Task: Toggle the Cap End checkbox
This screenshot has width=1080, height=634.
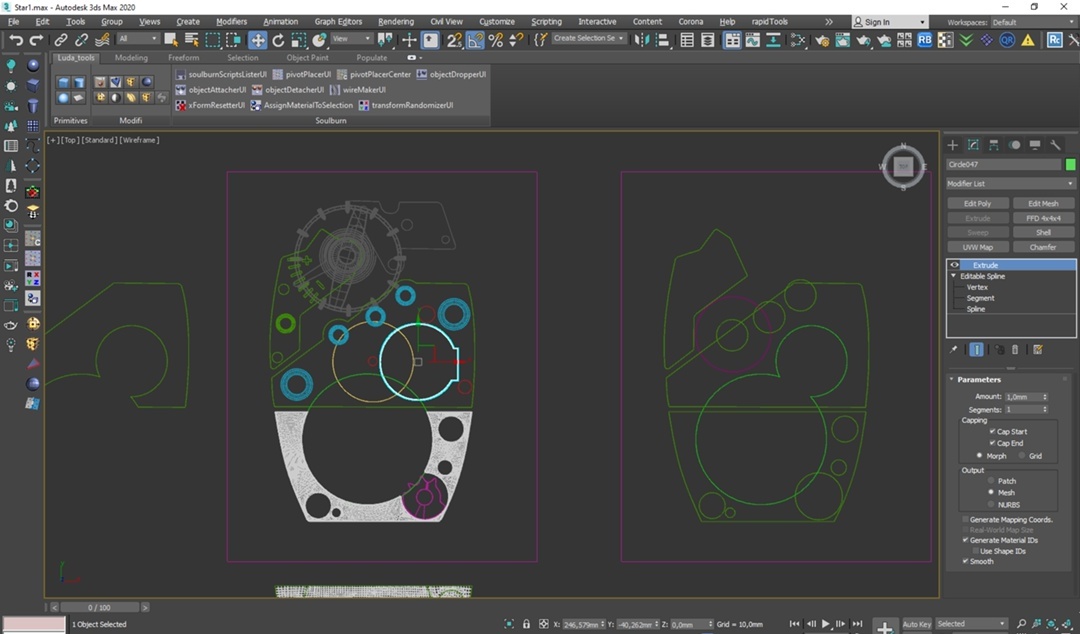Action: (x=993, y=443)
